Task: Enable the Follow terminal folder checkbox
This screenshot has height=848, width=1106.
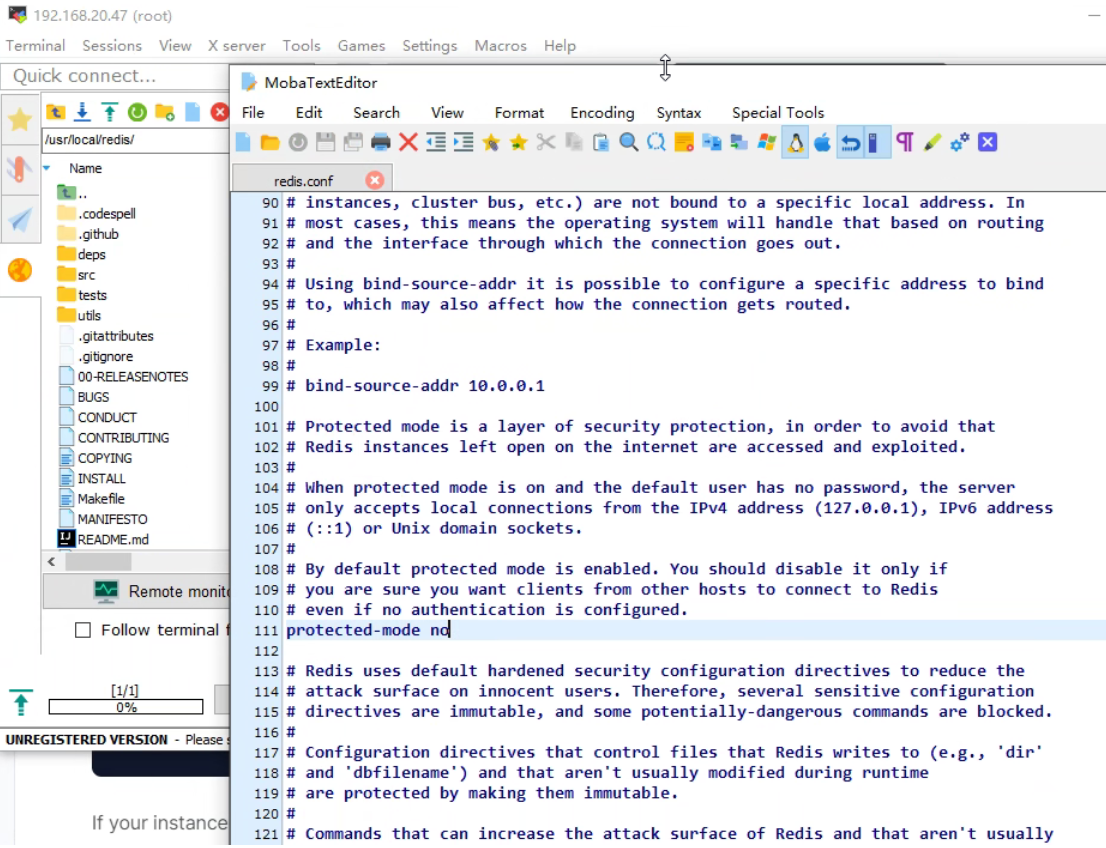Action: tap(83, 630)
